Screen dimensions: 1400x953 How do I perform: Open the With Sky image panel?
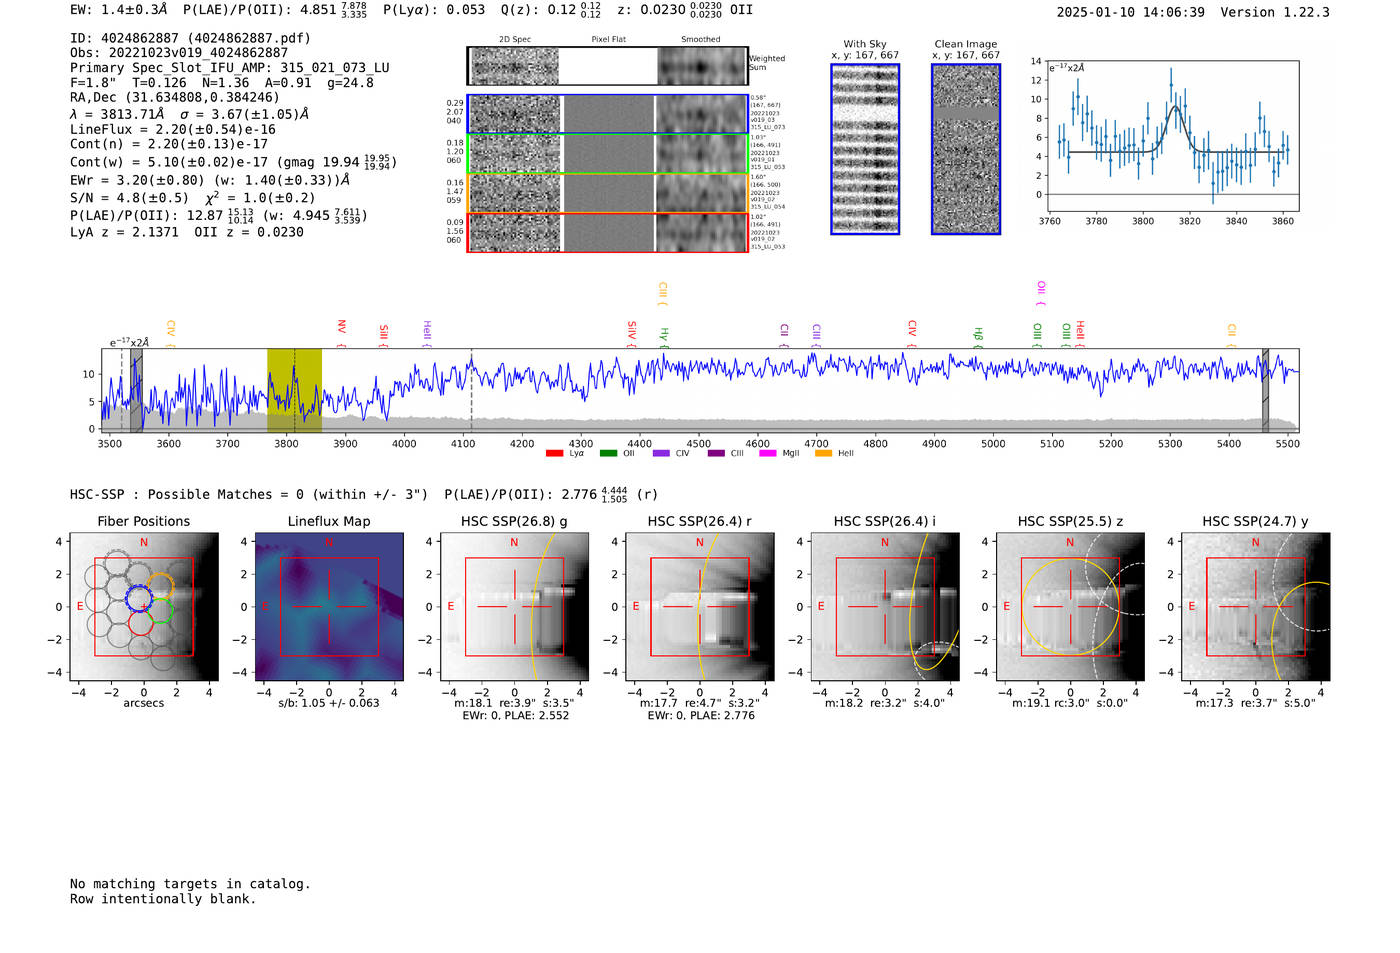tap(865, 149)
